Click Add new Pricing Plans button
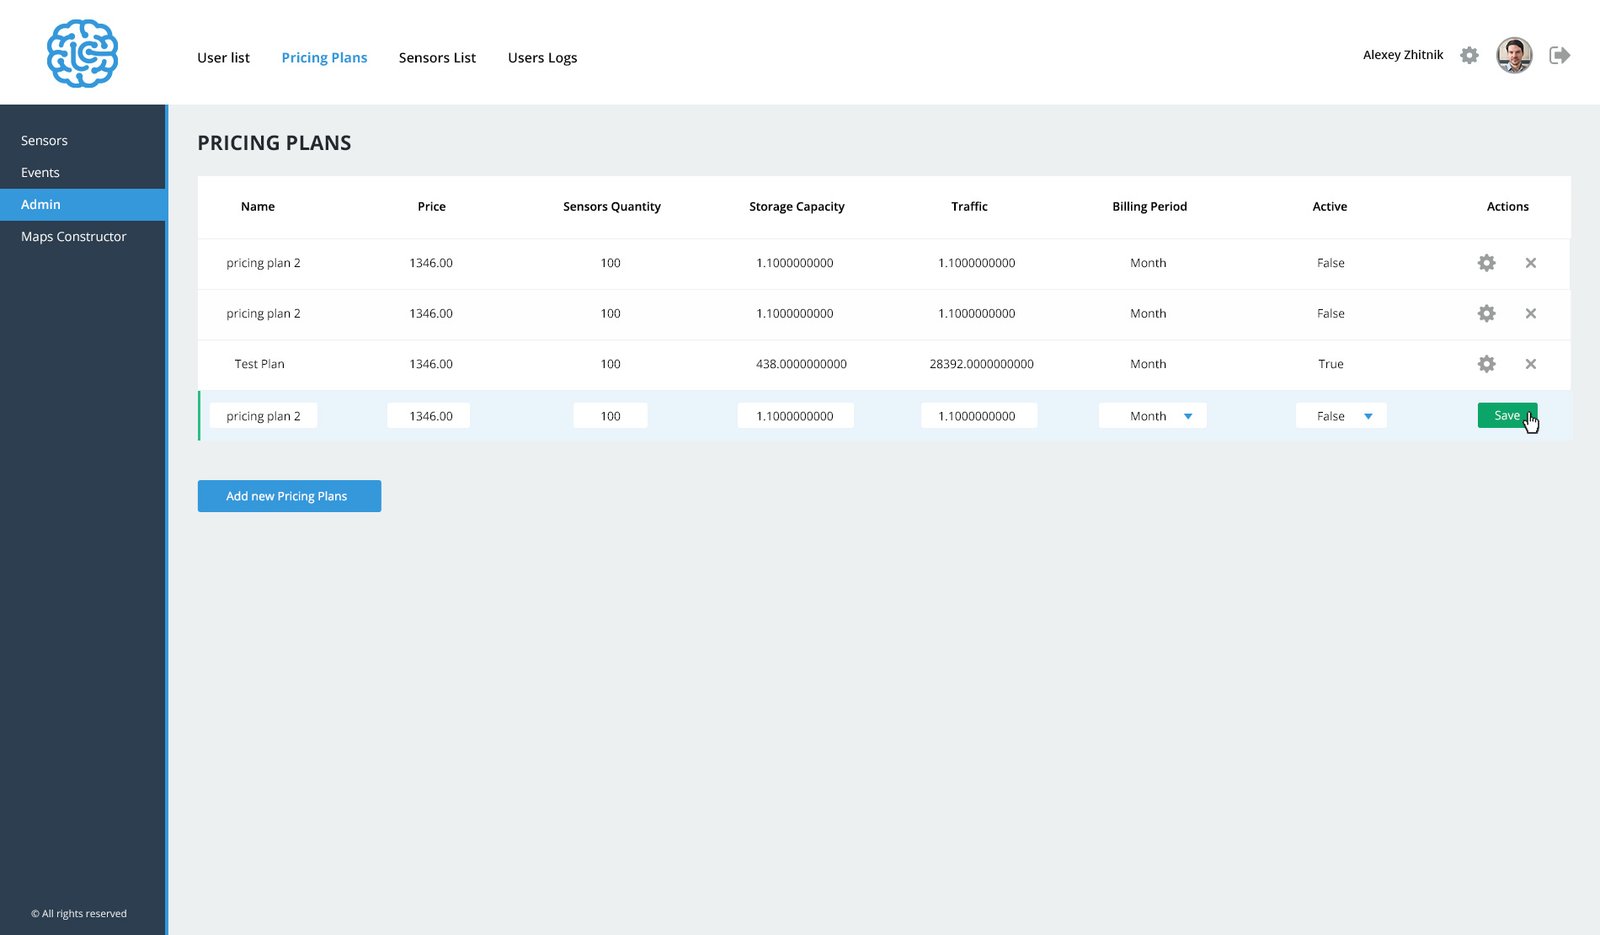 [x=289, y=496]
